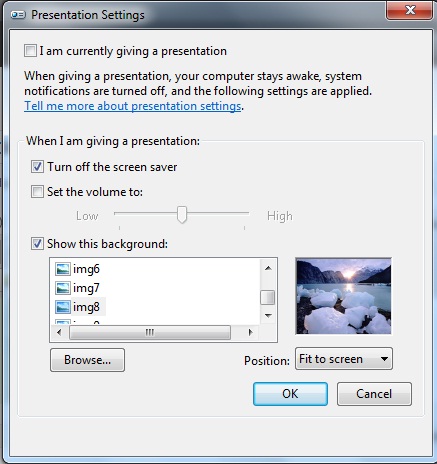
Task: Click the img6 file icon
Action: point(63,269)
